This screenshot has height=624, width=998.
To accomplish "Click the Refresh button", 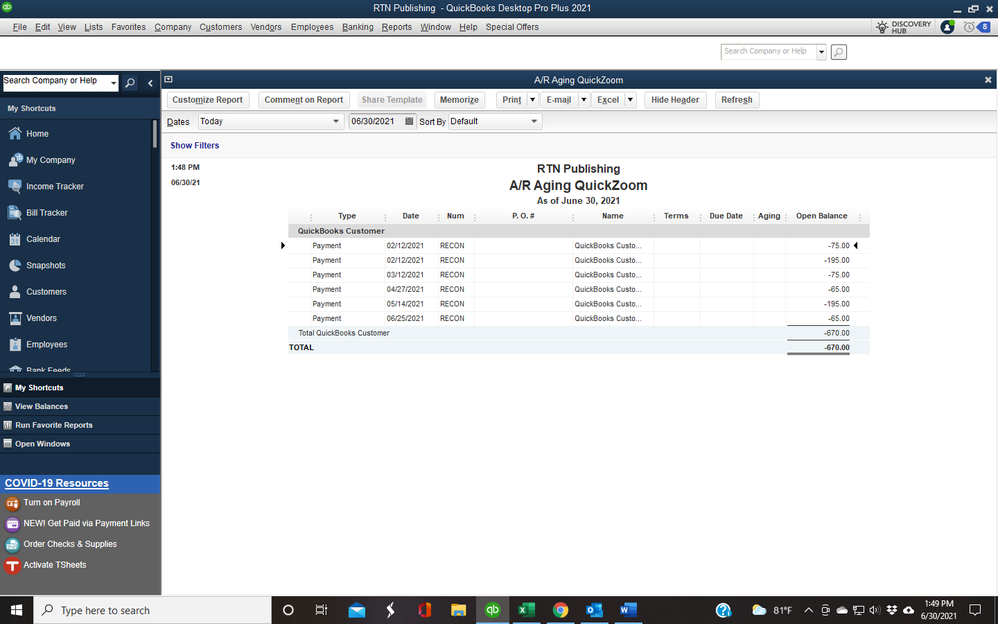I will (737, 99).
